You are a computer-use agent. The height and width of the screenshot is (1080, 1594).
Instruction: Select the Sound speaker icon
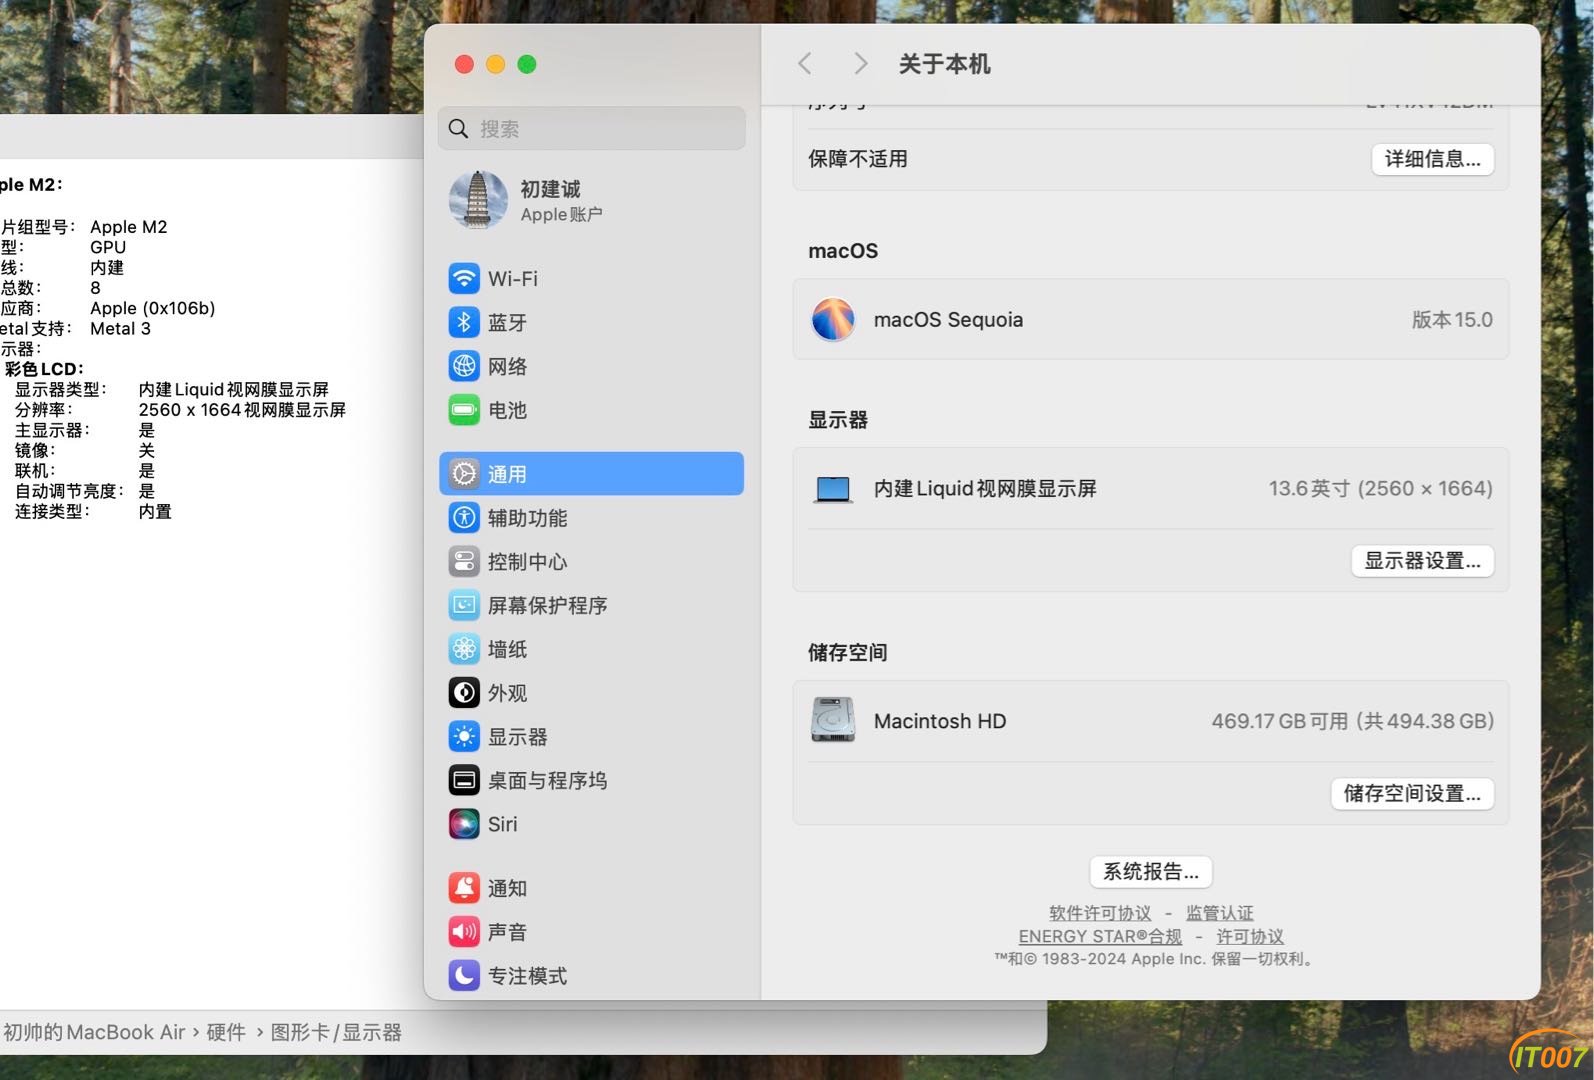click(x=464, y=932)
